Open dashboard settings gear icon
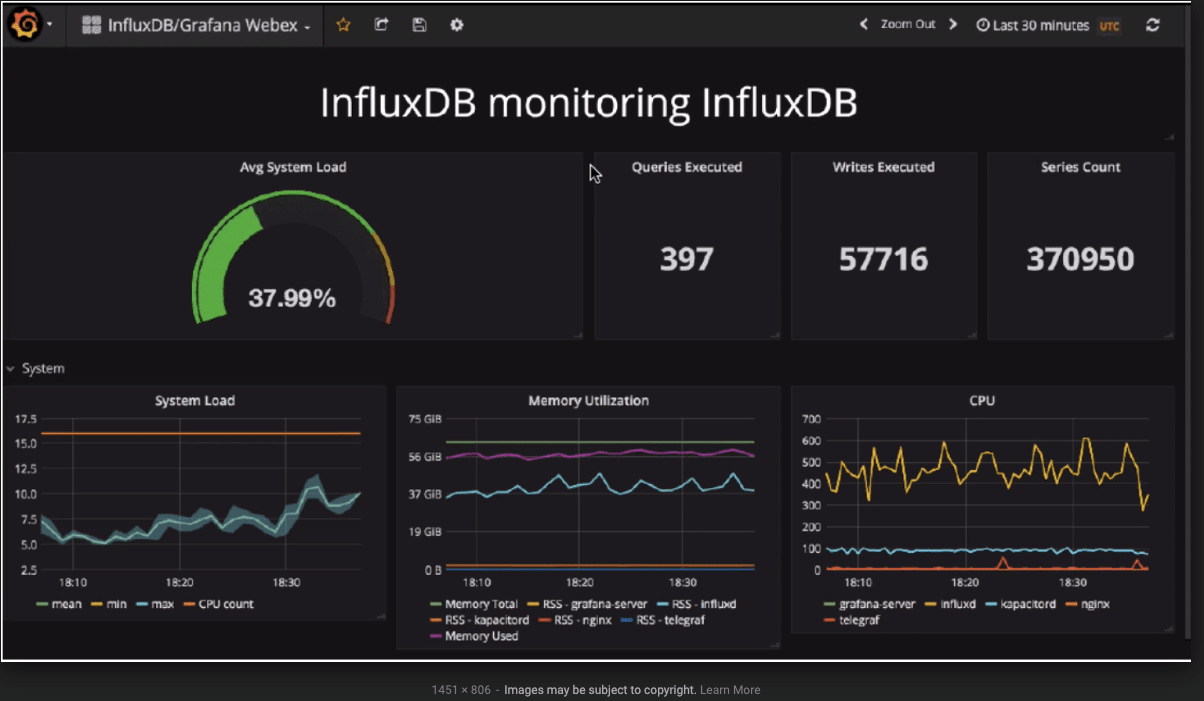The height and width of the screenshot is (701, 1204). (456, 25)
